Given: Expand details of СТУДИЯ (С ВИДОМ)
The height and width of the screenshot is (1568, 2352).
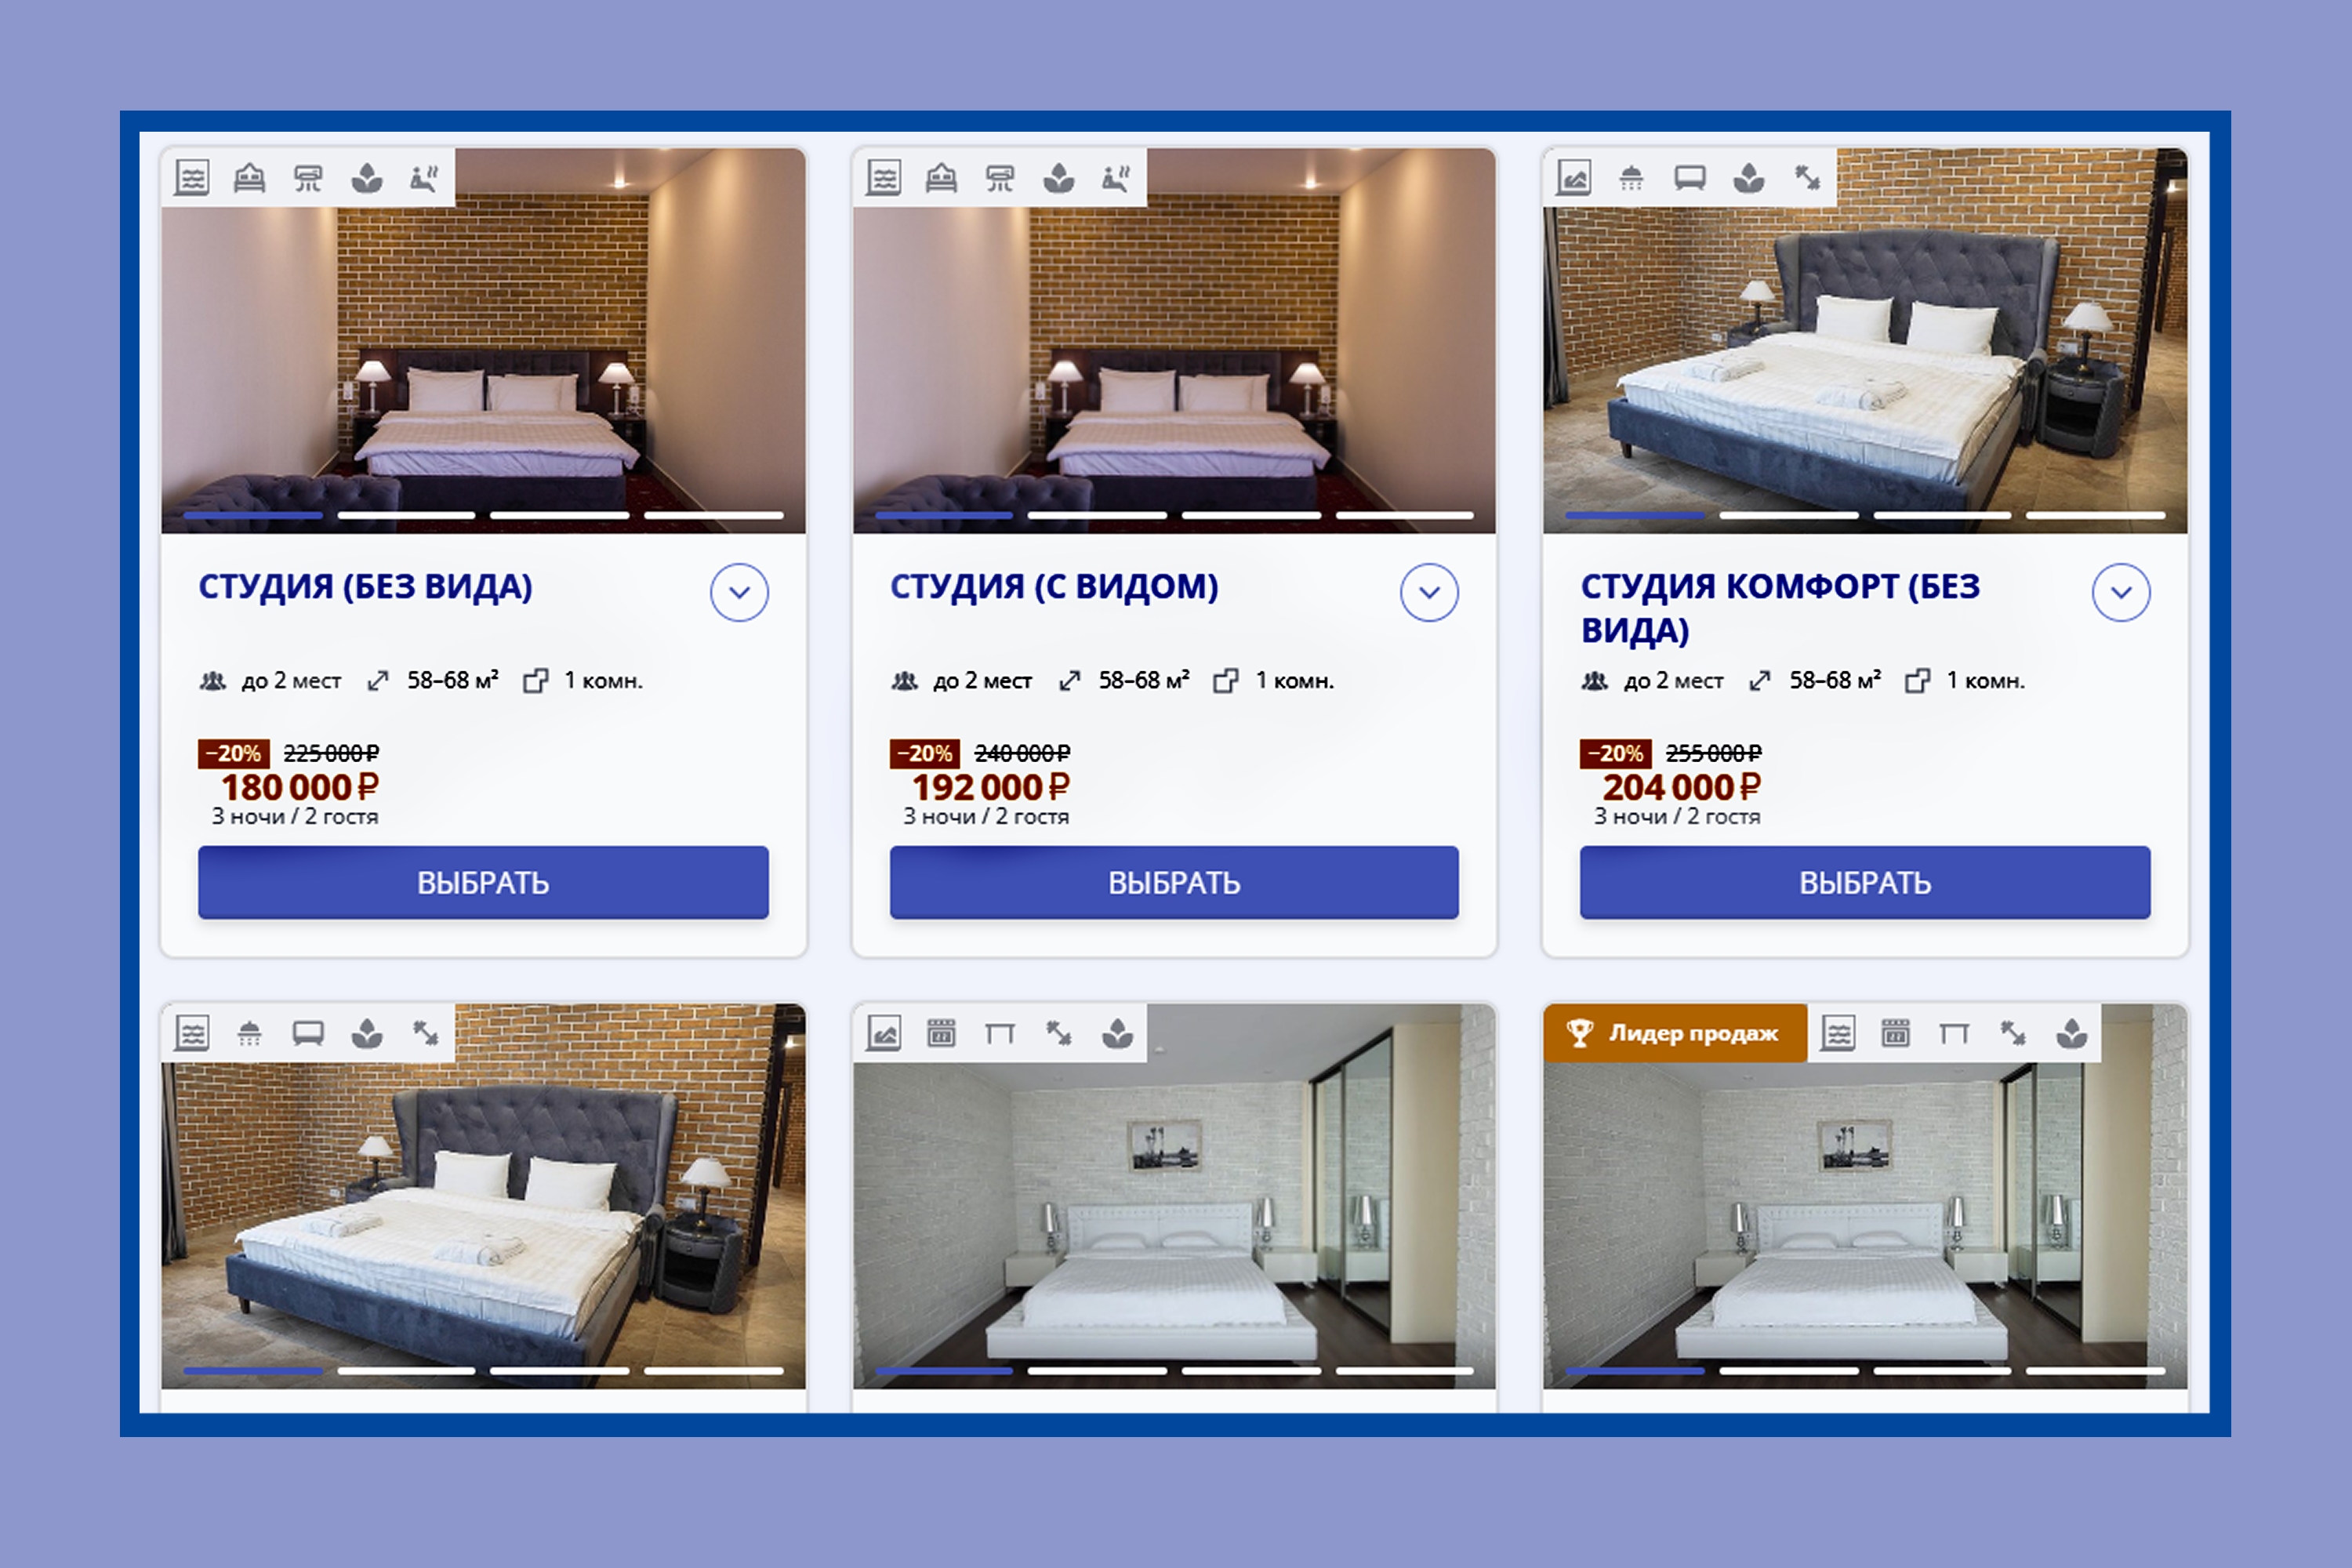Looking at the screenshot, I should tap(1429, 592).
